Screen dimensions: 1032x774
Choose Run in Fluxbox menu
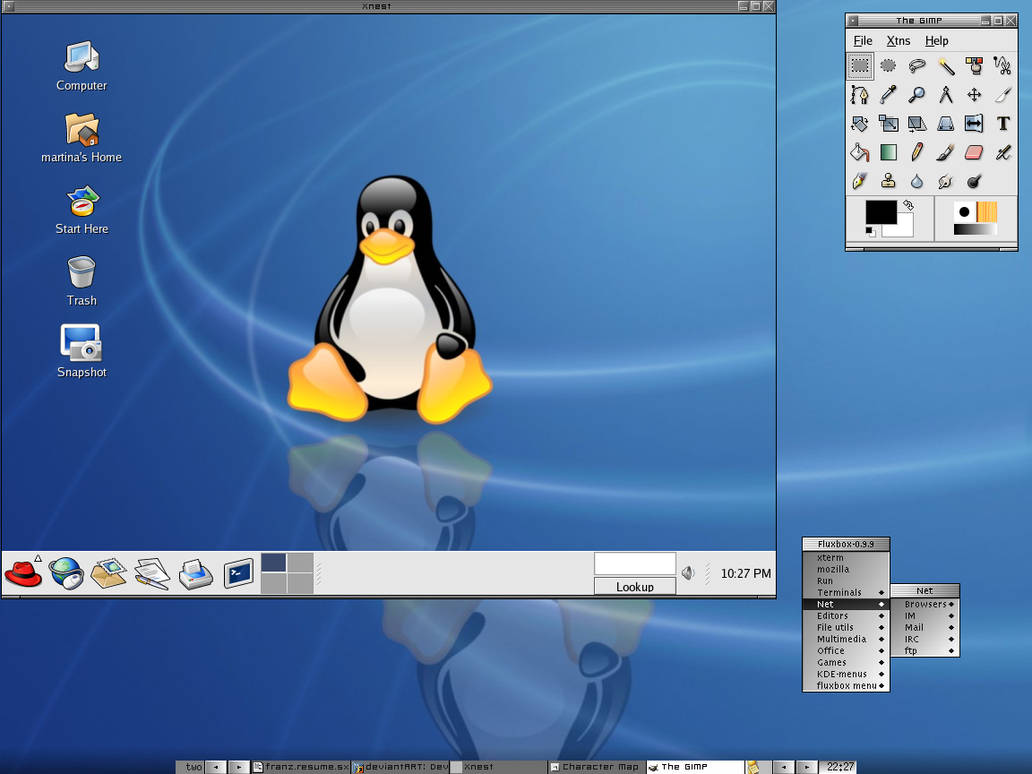click(x=846, y=581)
